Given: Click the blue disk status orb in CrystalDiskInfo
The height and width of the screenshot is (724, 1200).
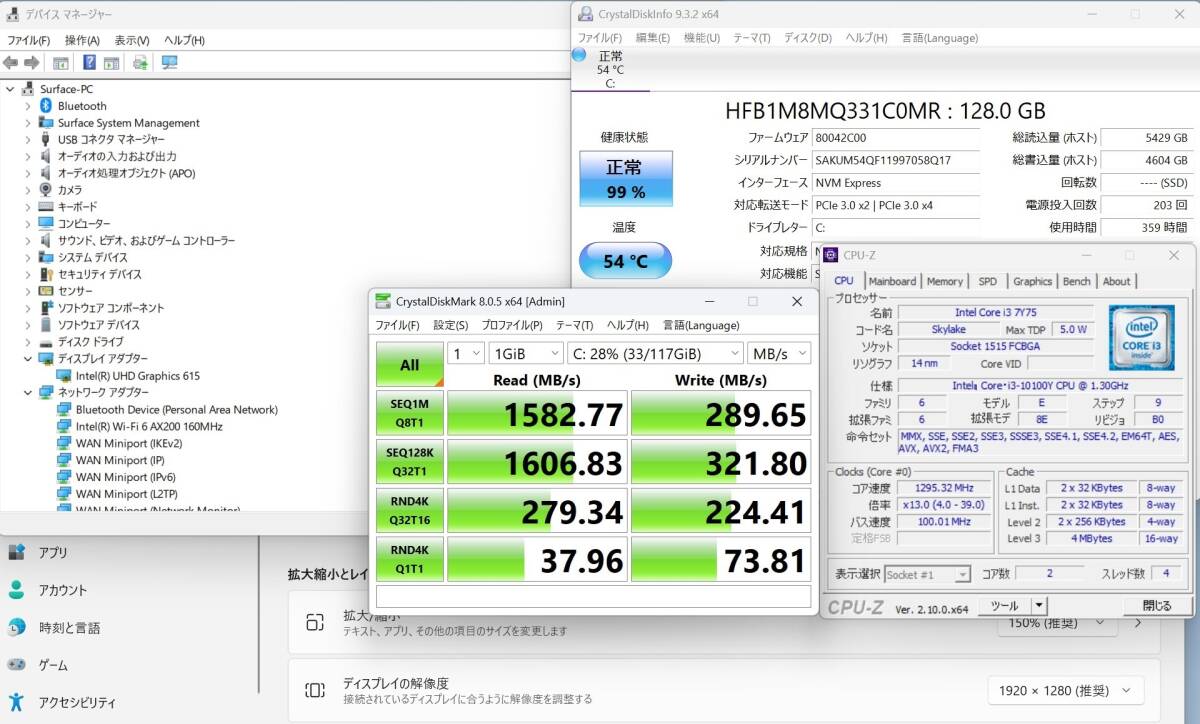Looking at the screenshot, I should 579,55.
